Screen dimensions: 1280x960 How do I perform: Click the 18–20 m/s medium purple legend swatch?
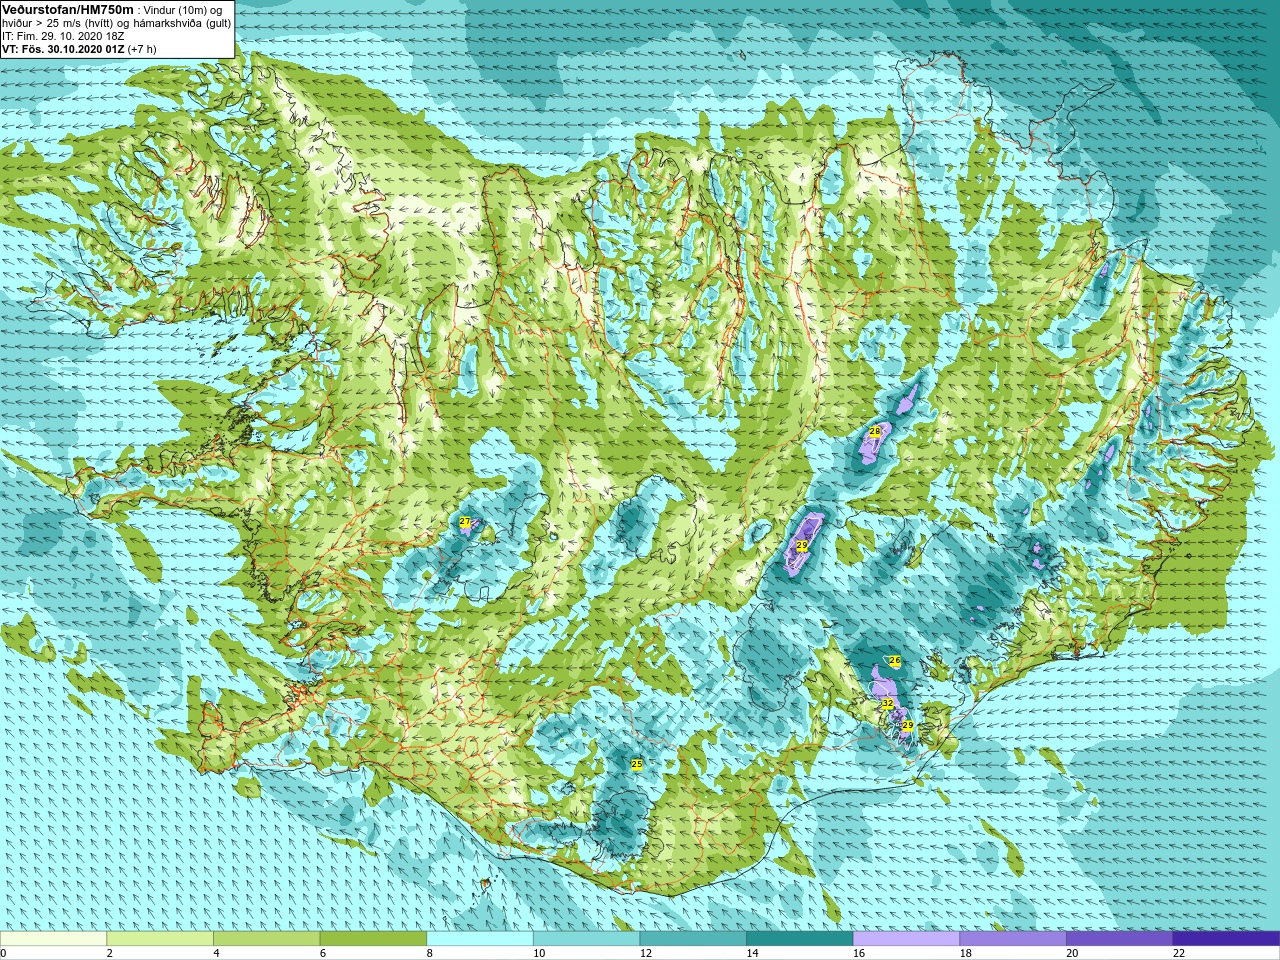coord(1013,939)
